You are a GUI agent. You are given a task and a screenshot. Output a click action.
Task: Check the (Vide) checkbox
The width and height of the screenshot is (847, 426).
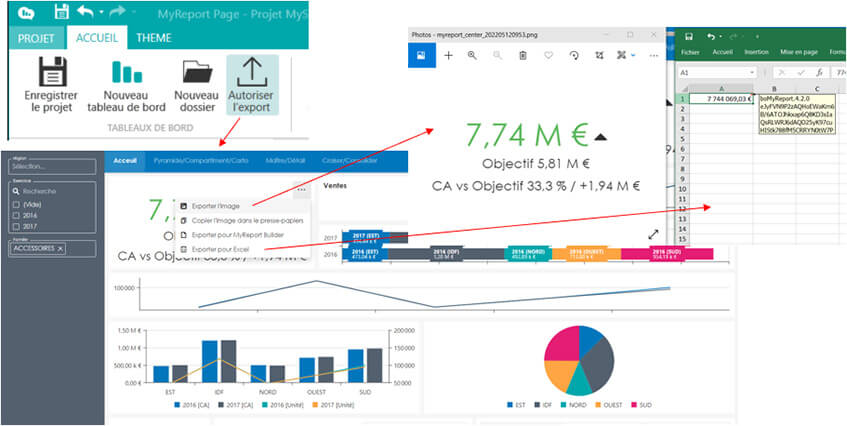pyautogui.click(x=16, y=205)
